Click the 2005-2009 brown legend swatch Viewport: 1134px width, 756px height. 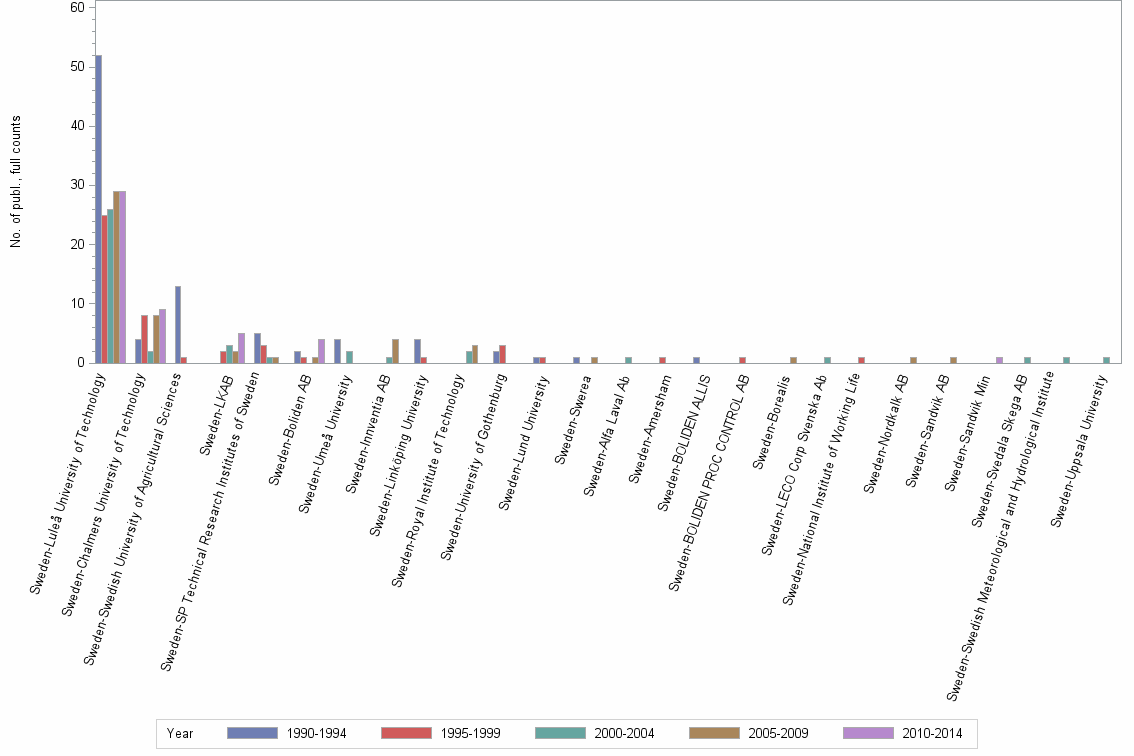[714, 733]
